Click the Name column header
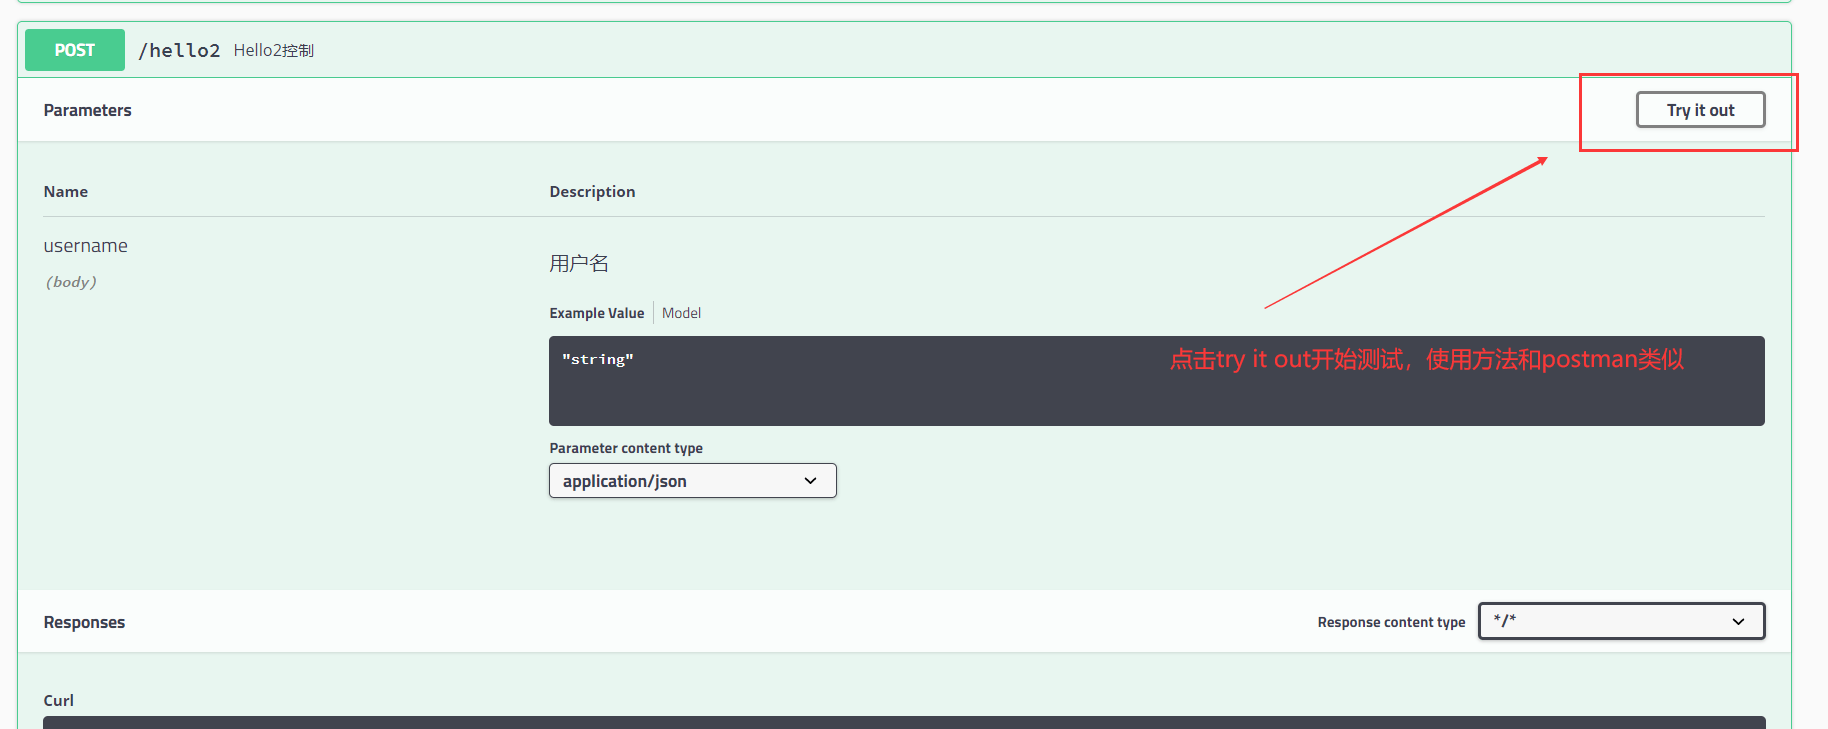This screenshot has height=729, width=1828. pyautogui.click(x=66, y=191)
